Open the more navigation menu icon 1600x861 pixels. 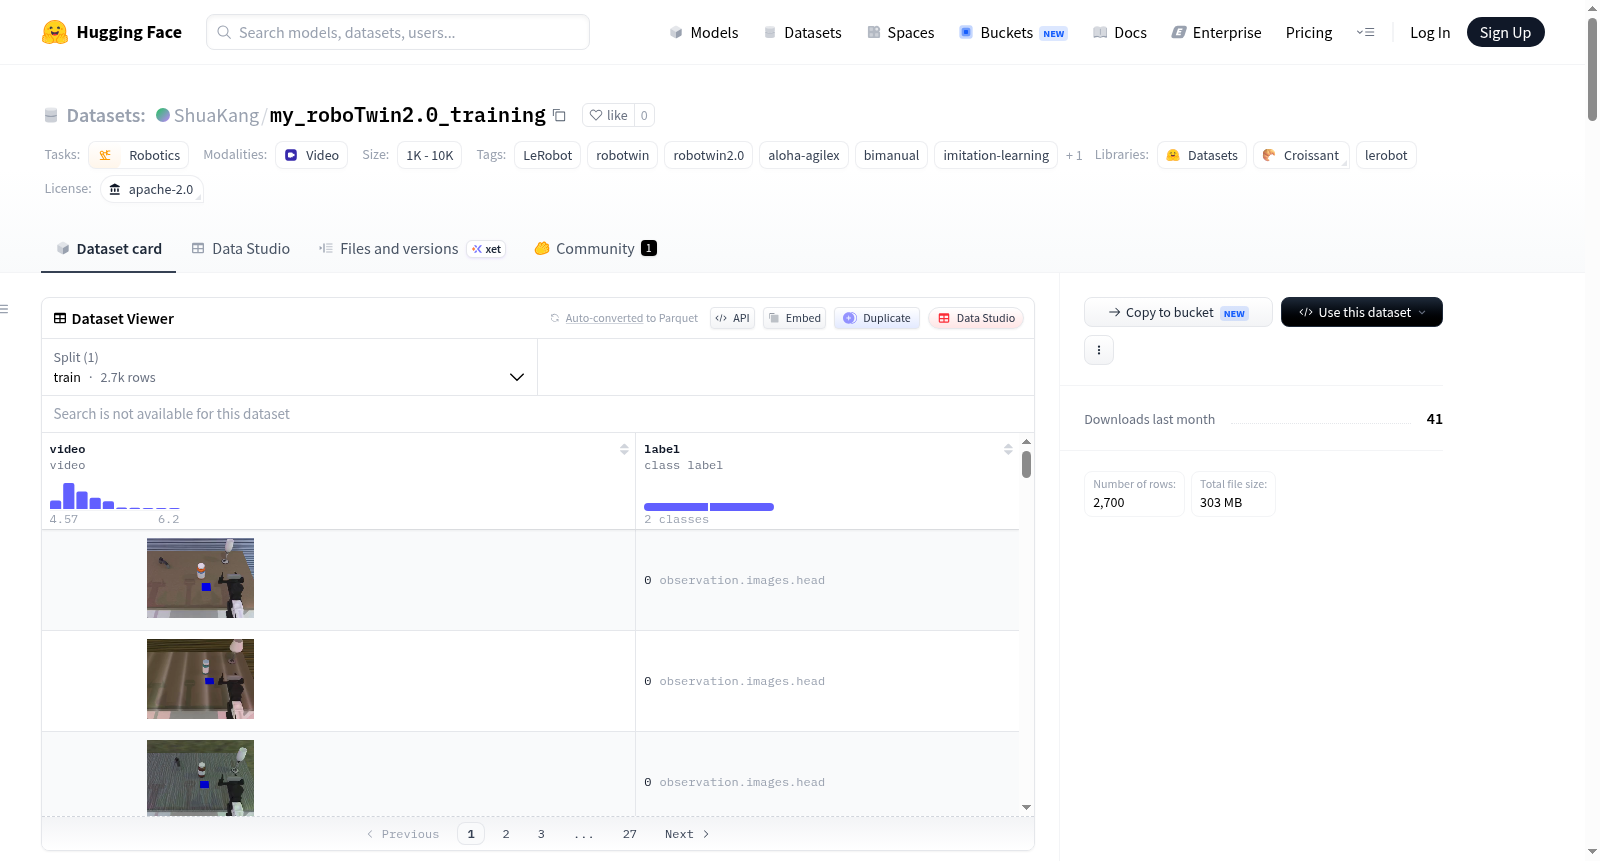[x=1365, y=33]
